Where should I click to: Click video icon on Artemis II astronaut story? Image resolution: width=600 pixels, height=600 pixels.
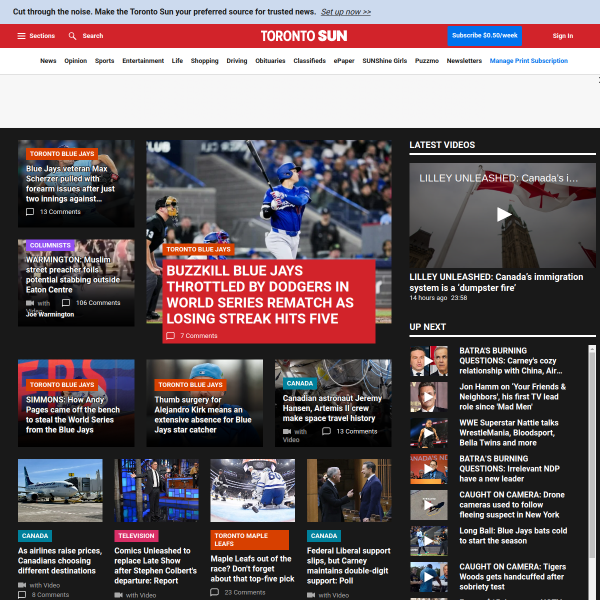click(287, 431)
